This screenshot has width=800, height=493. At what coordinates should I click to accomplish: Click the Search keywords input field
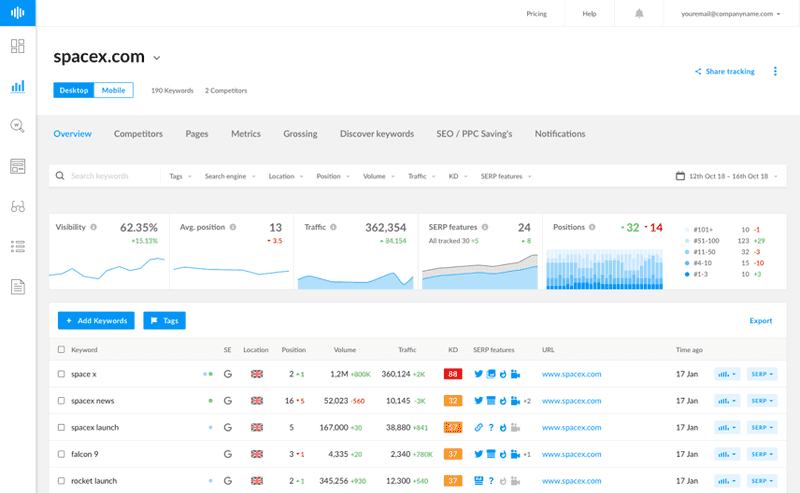point(110,176)
